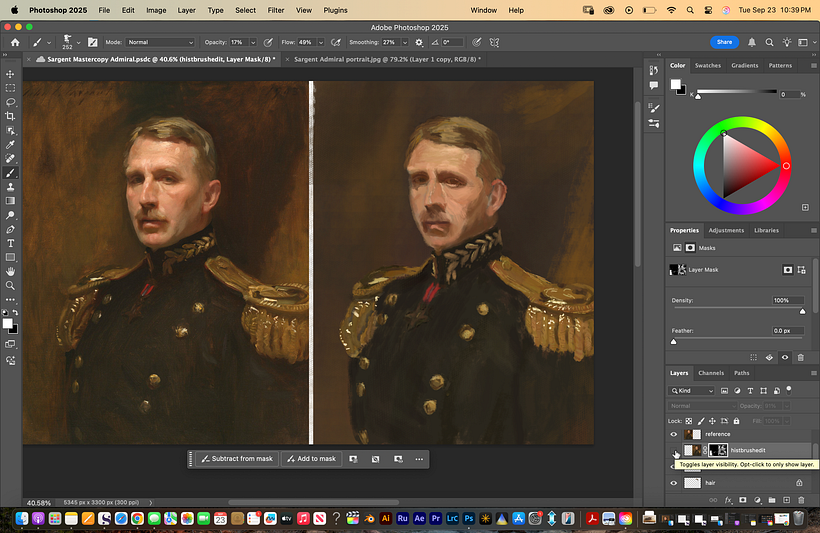
Task: Select the Zoom tool
Action: click(10, 286)
